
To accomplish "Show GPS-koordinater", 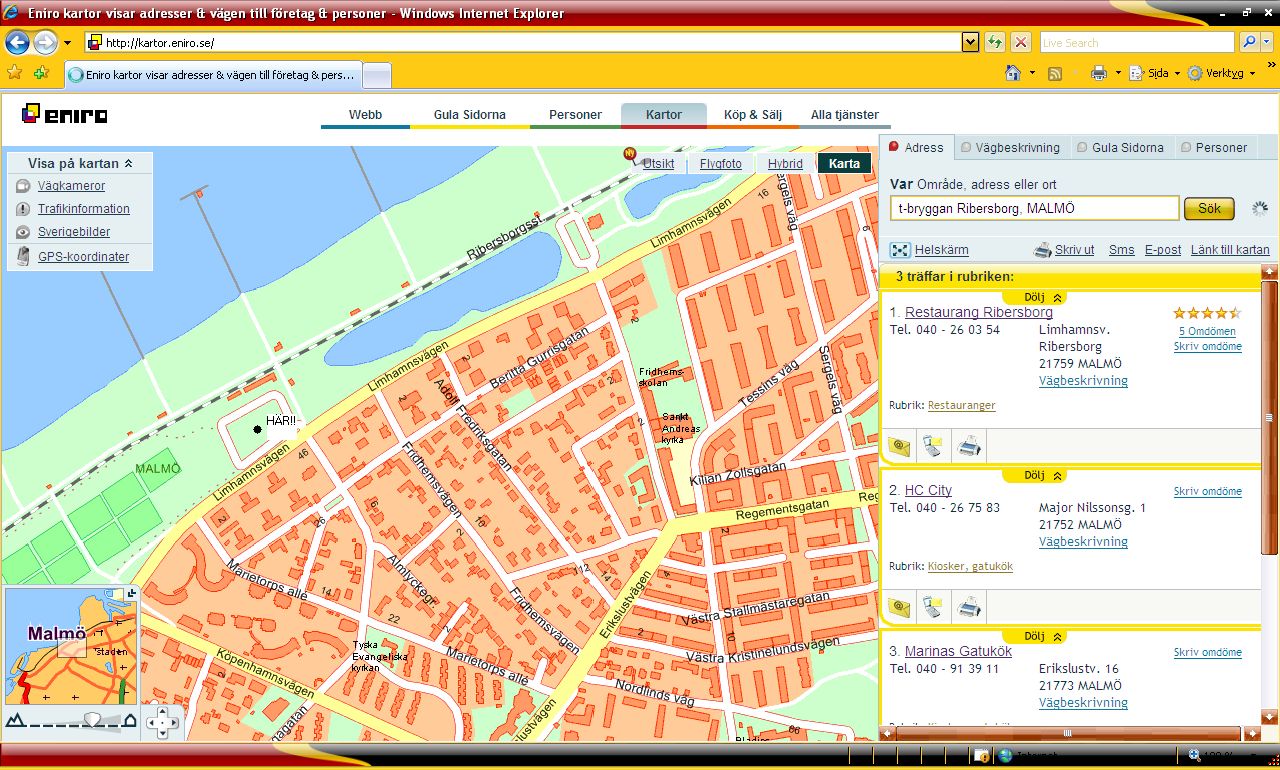I will pos(83,257).
